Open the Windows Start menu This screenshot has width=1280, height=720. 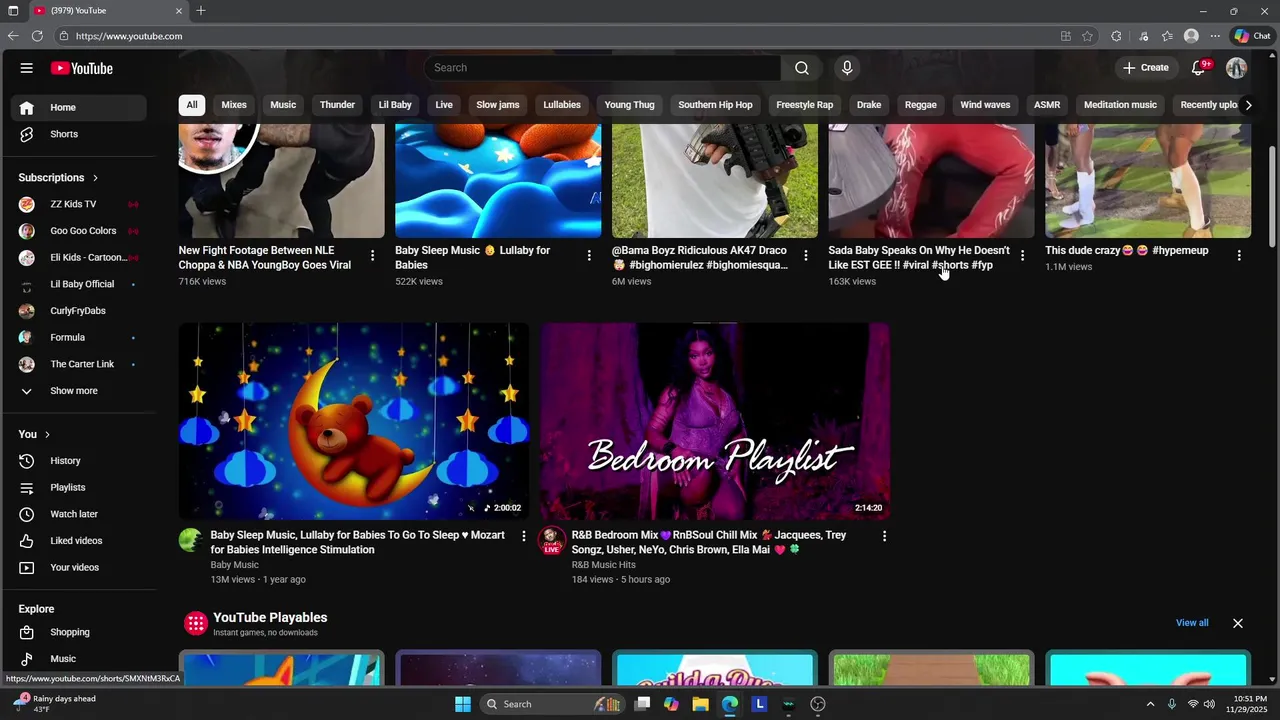(463, 704)
